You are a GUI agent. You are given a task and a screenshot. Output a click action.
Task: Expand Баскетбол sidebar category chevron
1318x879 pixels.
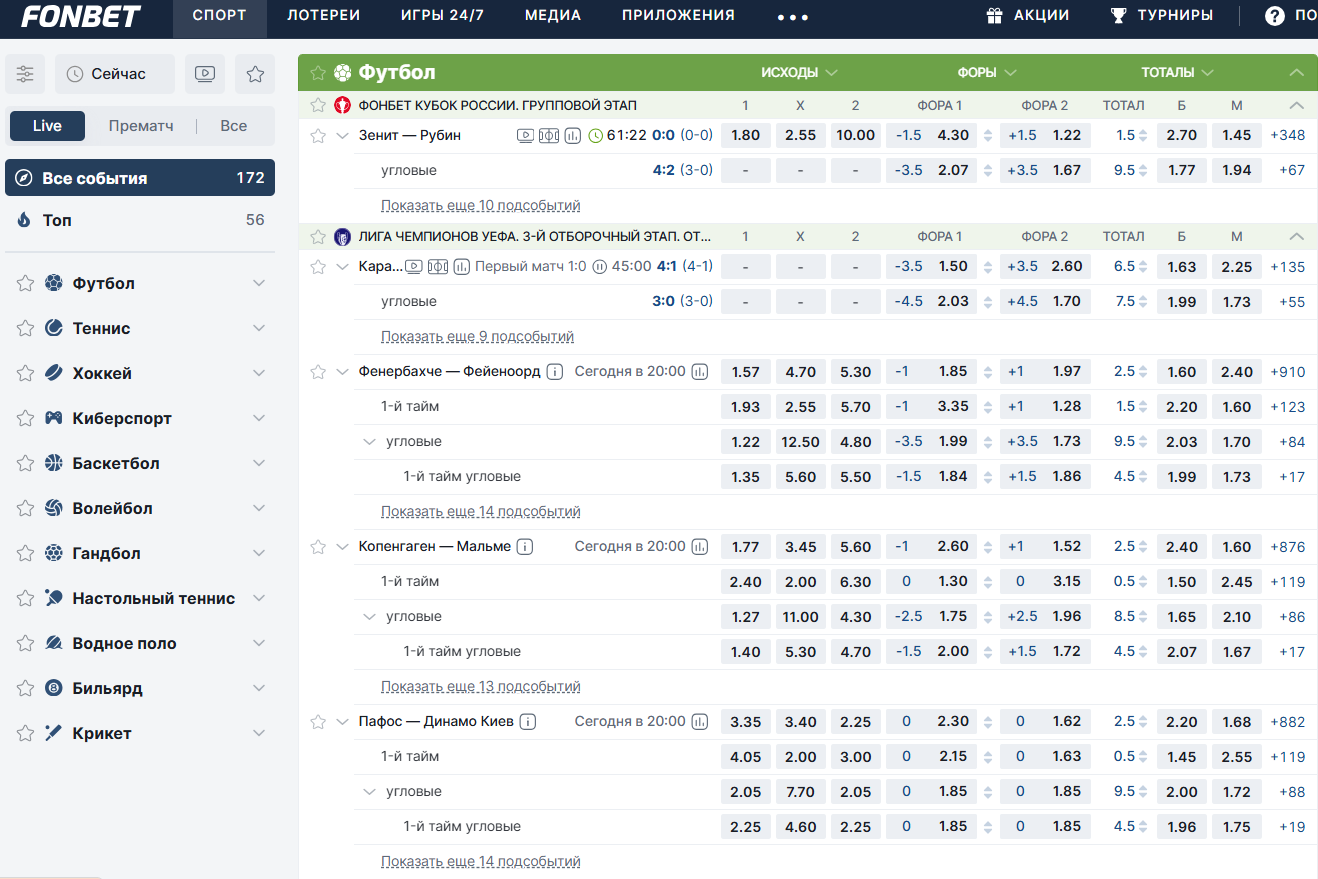[259, 464]
